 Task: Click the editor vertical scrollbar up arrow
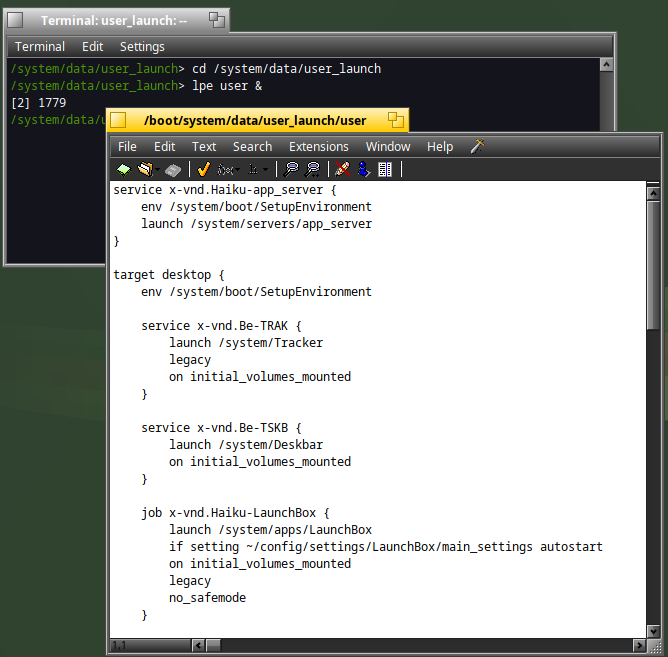653,194
